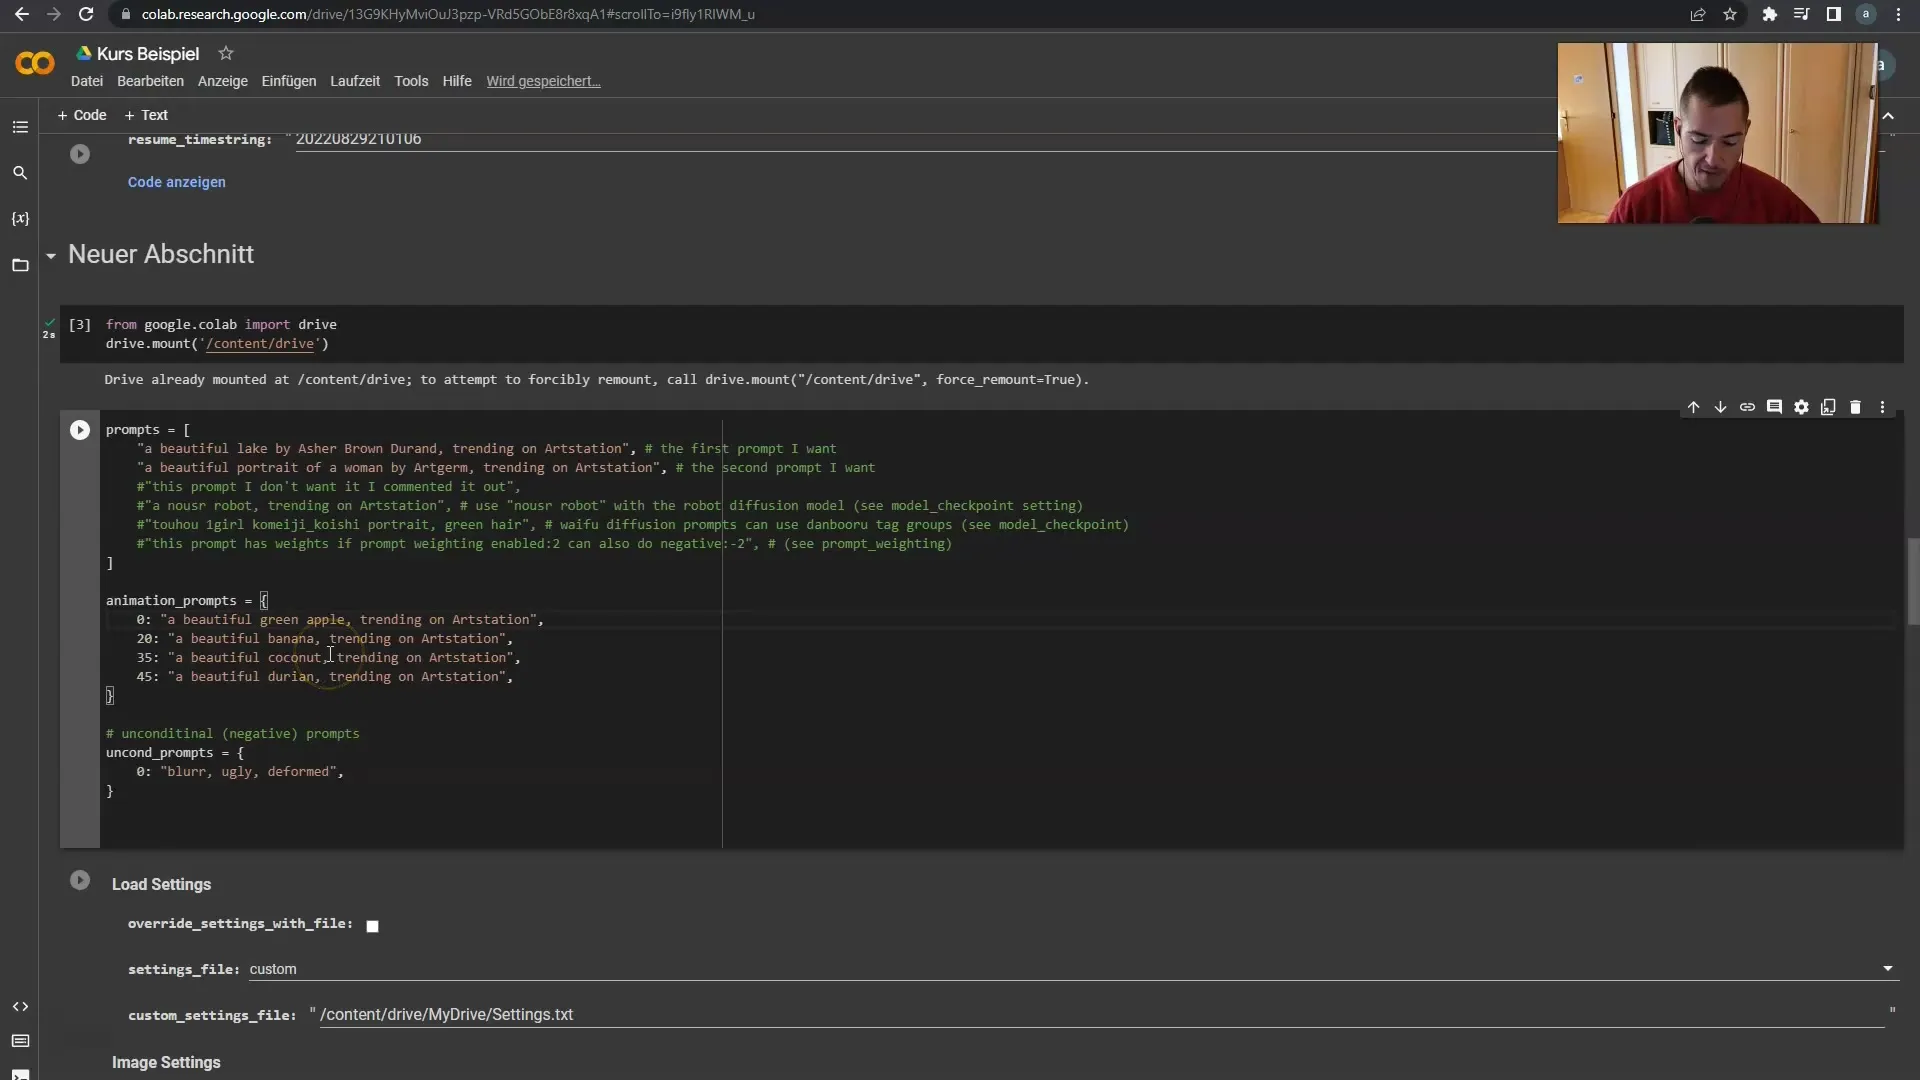Click the browser address bar URL

(x=448, y=14)
